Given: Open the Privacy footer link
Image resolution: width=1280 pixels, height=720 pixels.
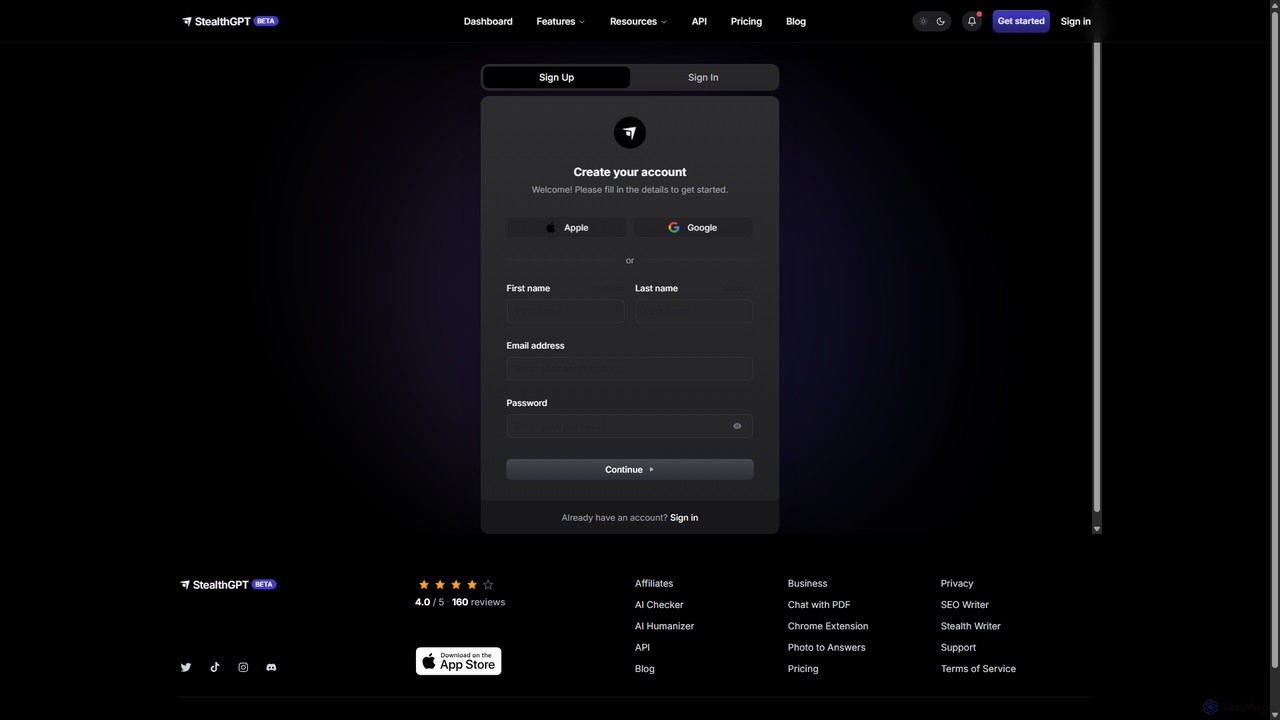Looking at the screenshot, I should point(957,583).
